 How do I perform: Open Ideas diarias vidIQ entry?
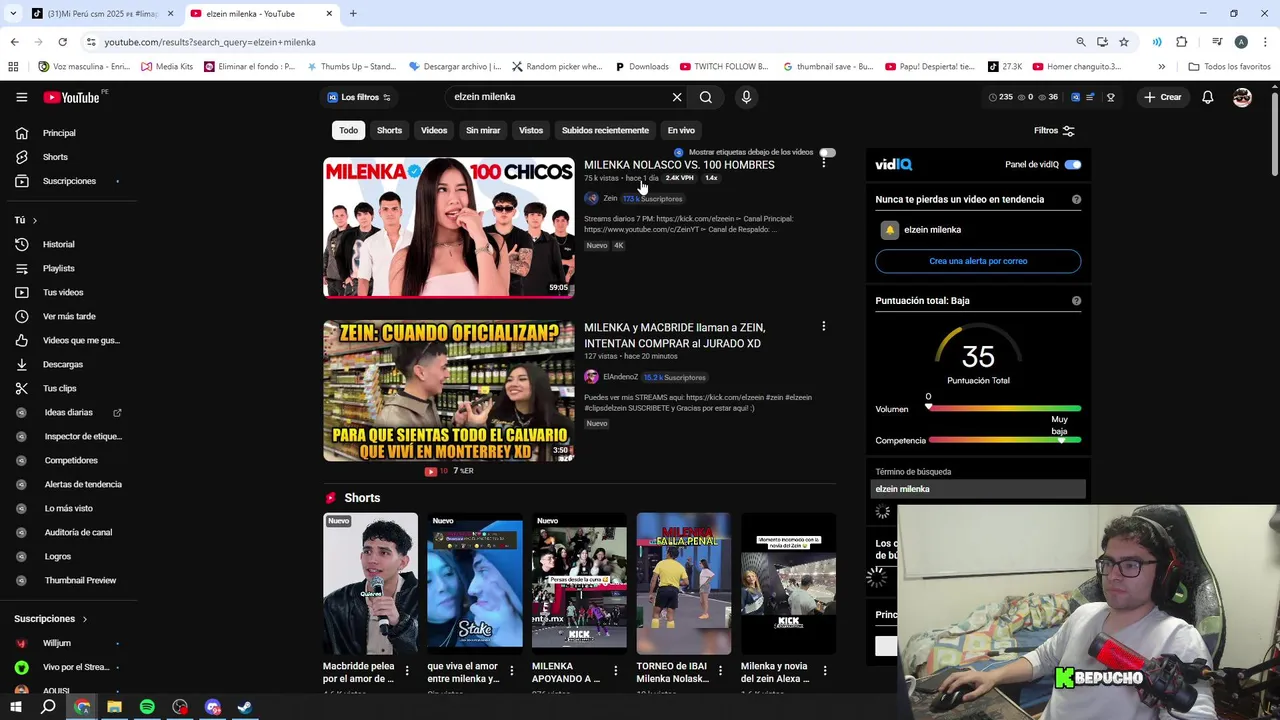(x=68, y=412)
